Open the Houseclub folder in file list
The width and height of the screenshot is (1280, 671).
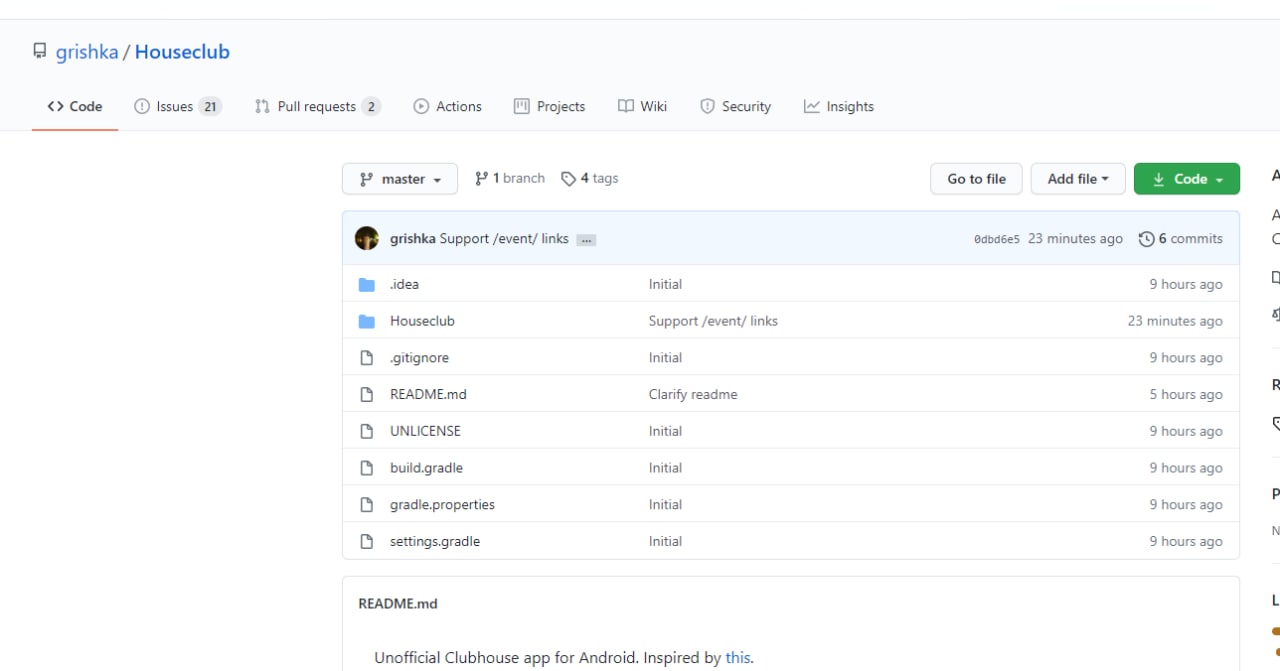(422, 321)
